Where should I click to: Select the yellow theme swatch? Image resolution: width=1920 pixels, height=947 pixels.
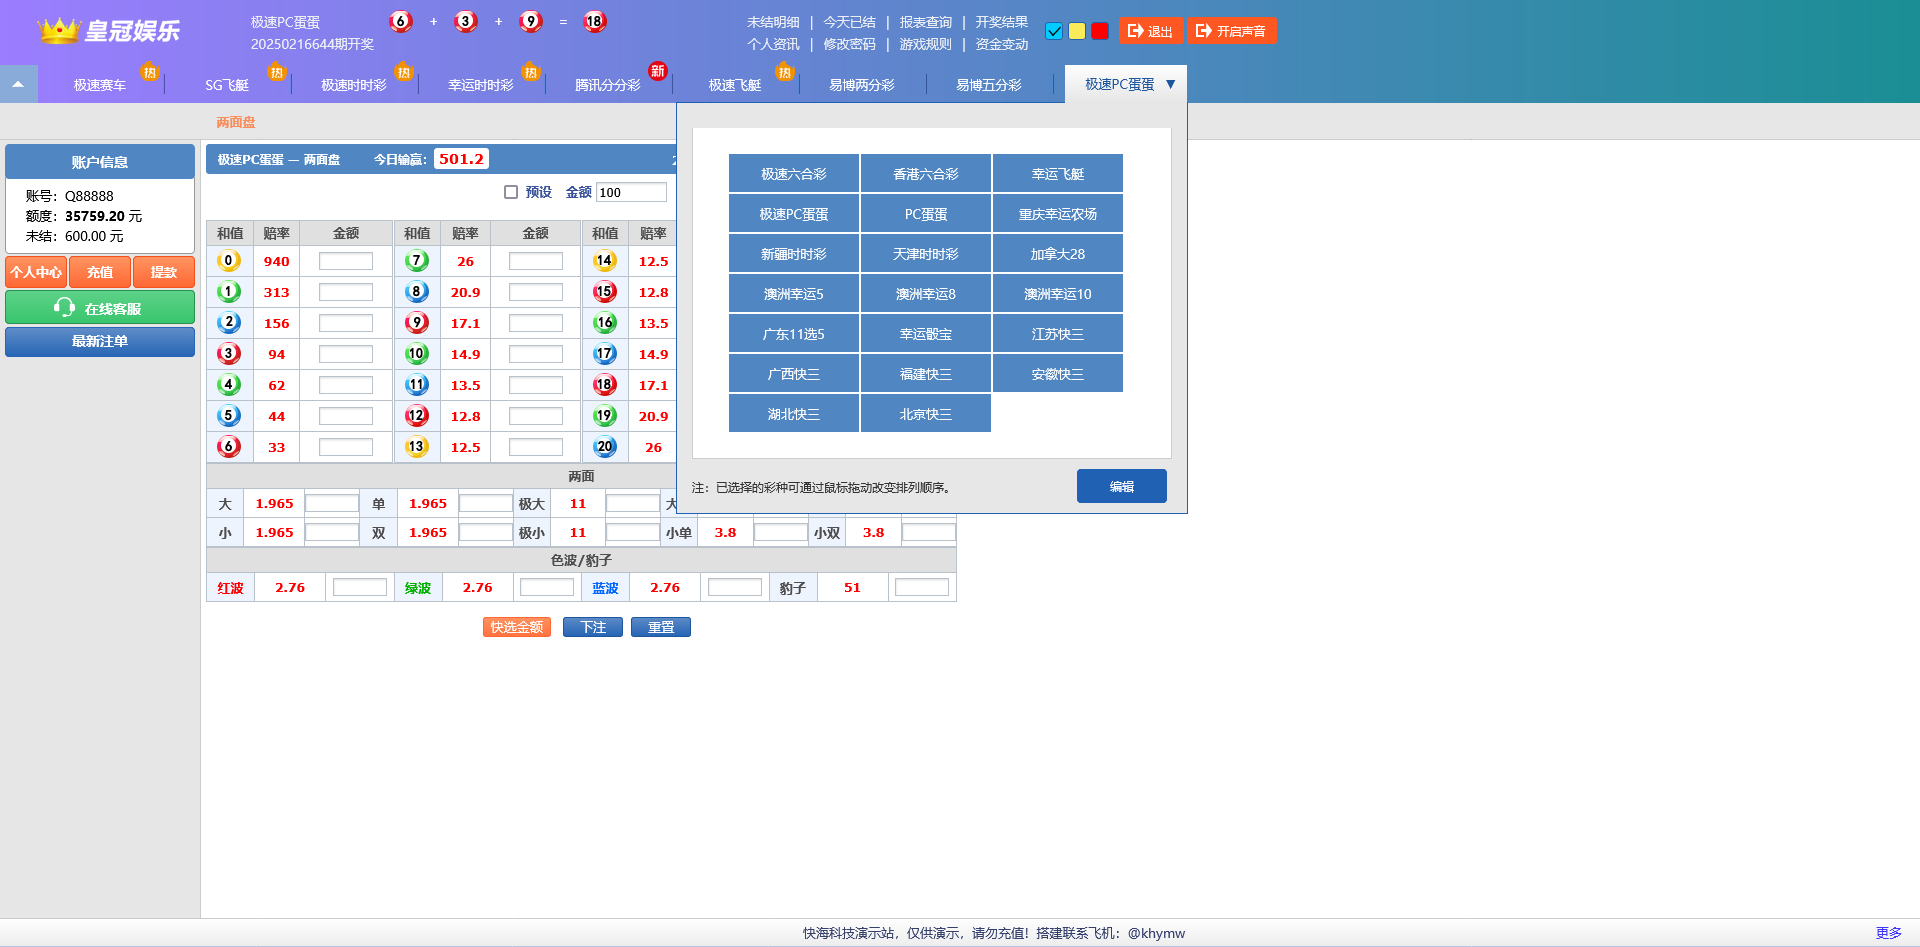point(1077,31)
